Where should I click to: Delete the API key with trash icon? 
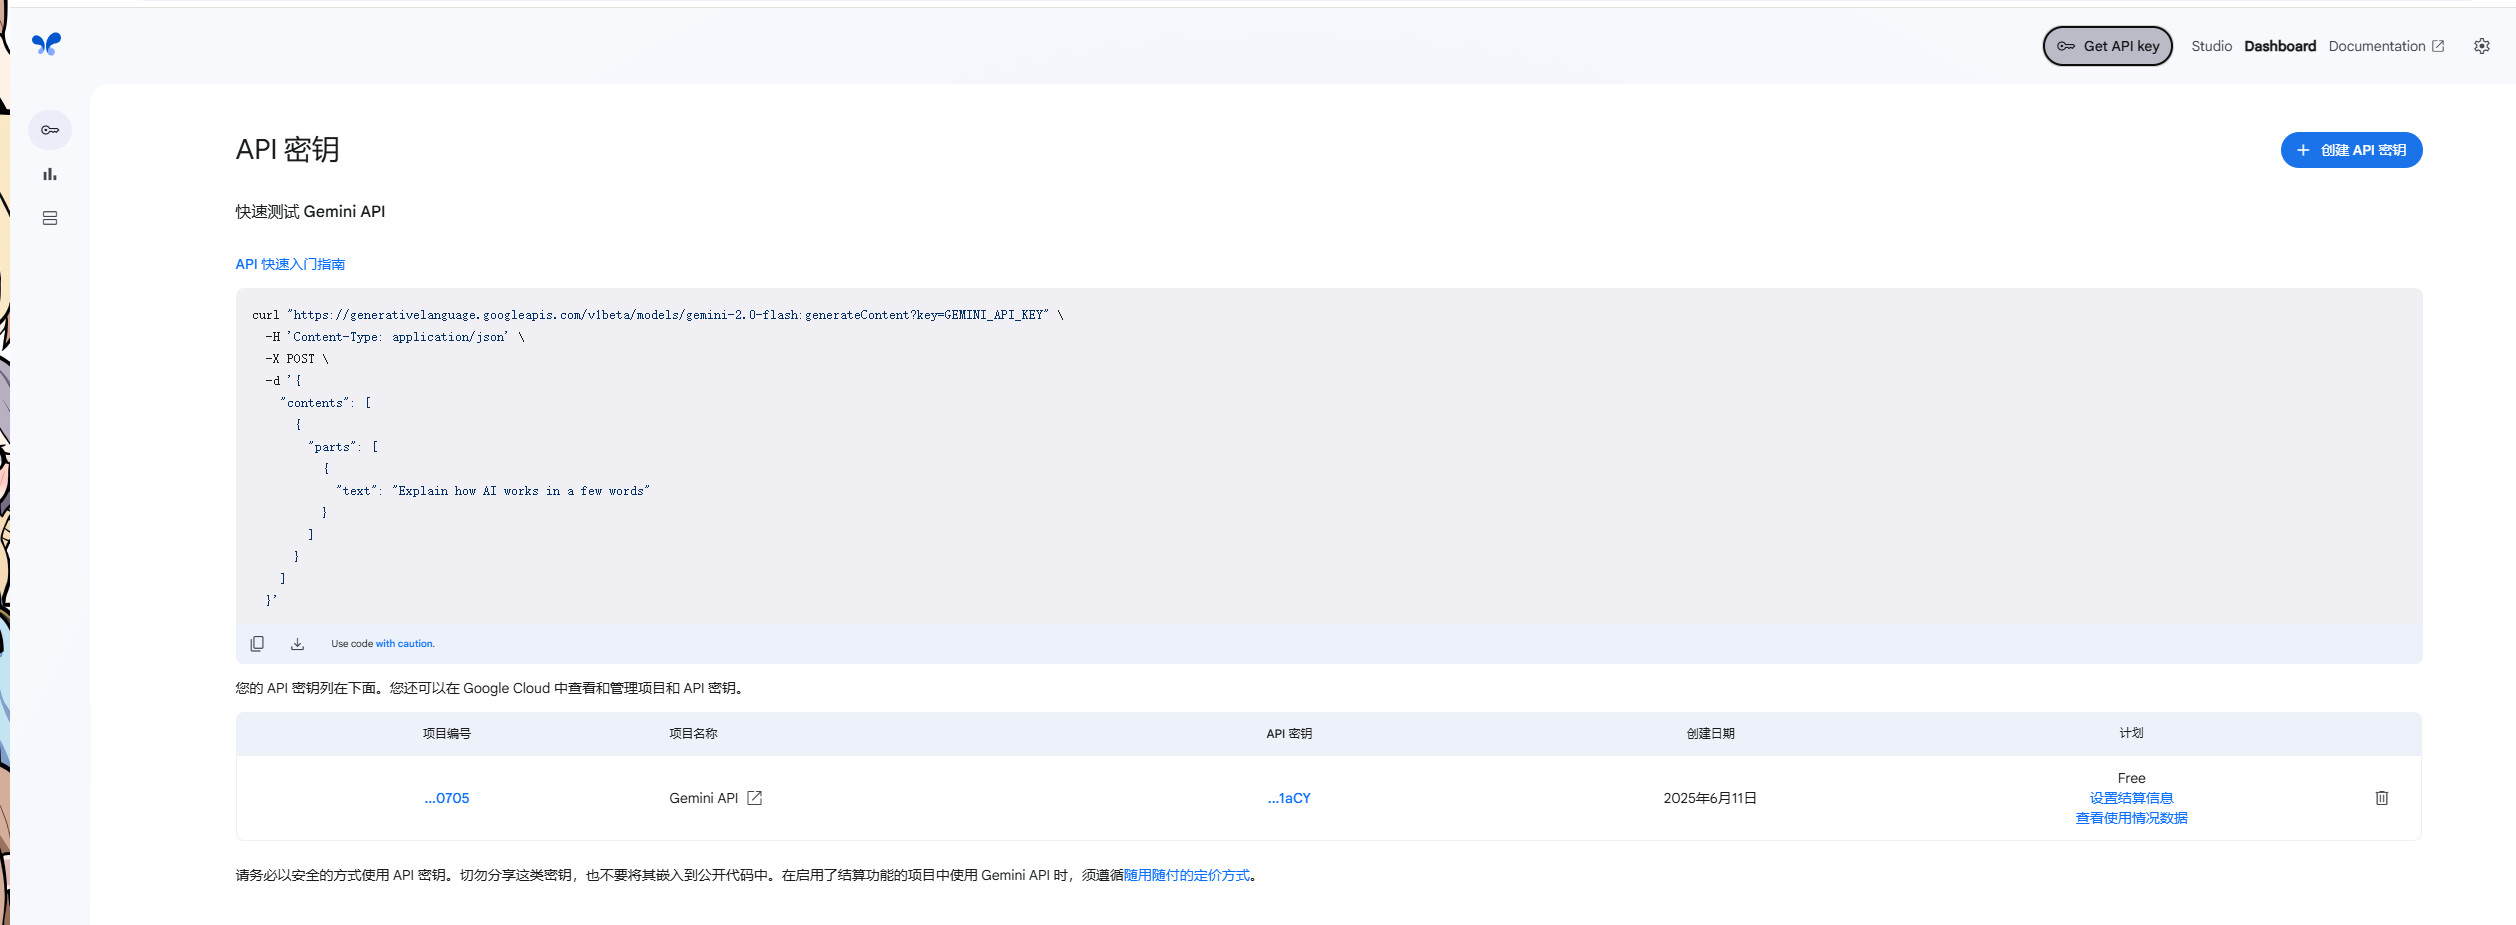click(x=2381, y=798)
